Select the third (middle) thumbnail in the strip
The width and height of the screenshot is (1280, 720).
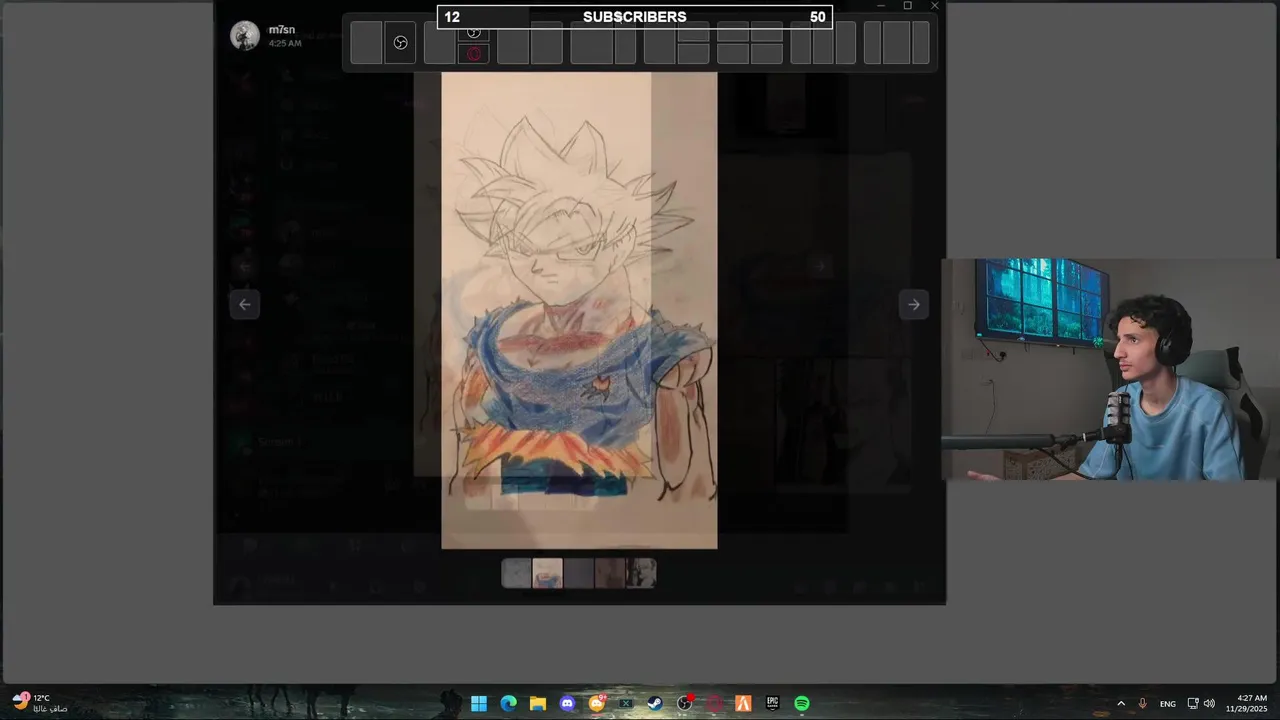[x=579, y=573]
